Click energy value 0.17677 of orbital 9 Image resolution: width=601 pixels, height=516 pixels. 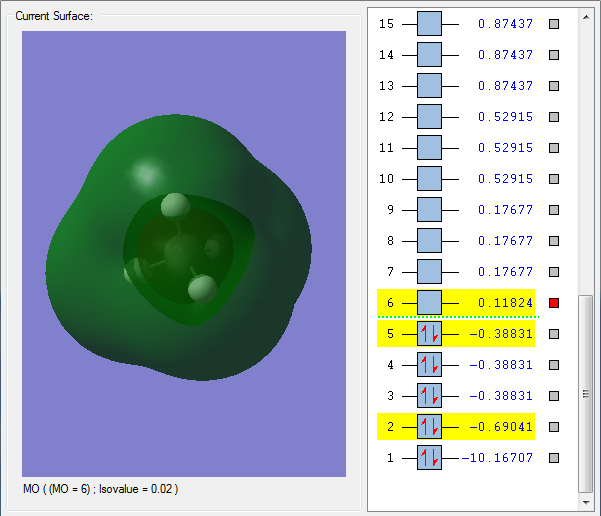point(506,210)
